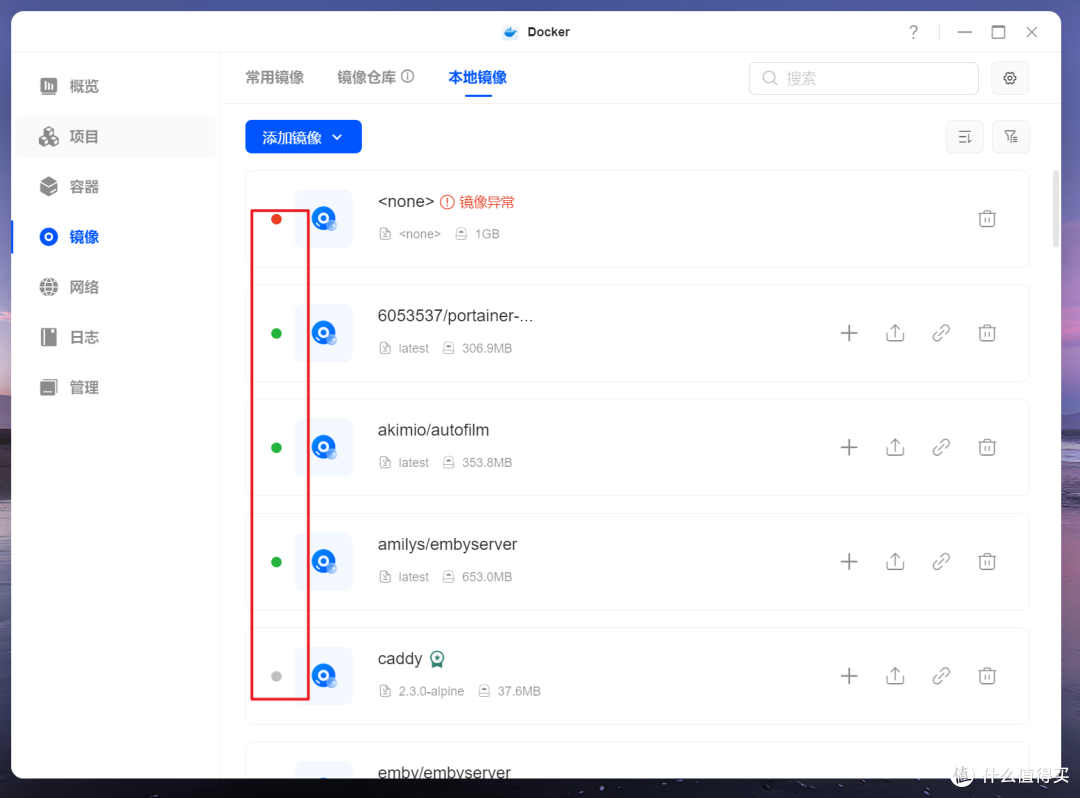Close the Docker window

pos(1031,32)
